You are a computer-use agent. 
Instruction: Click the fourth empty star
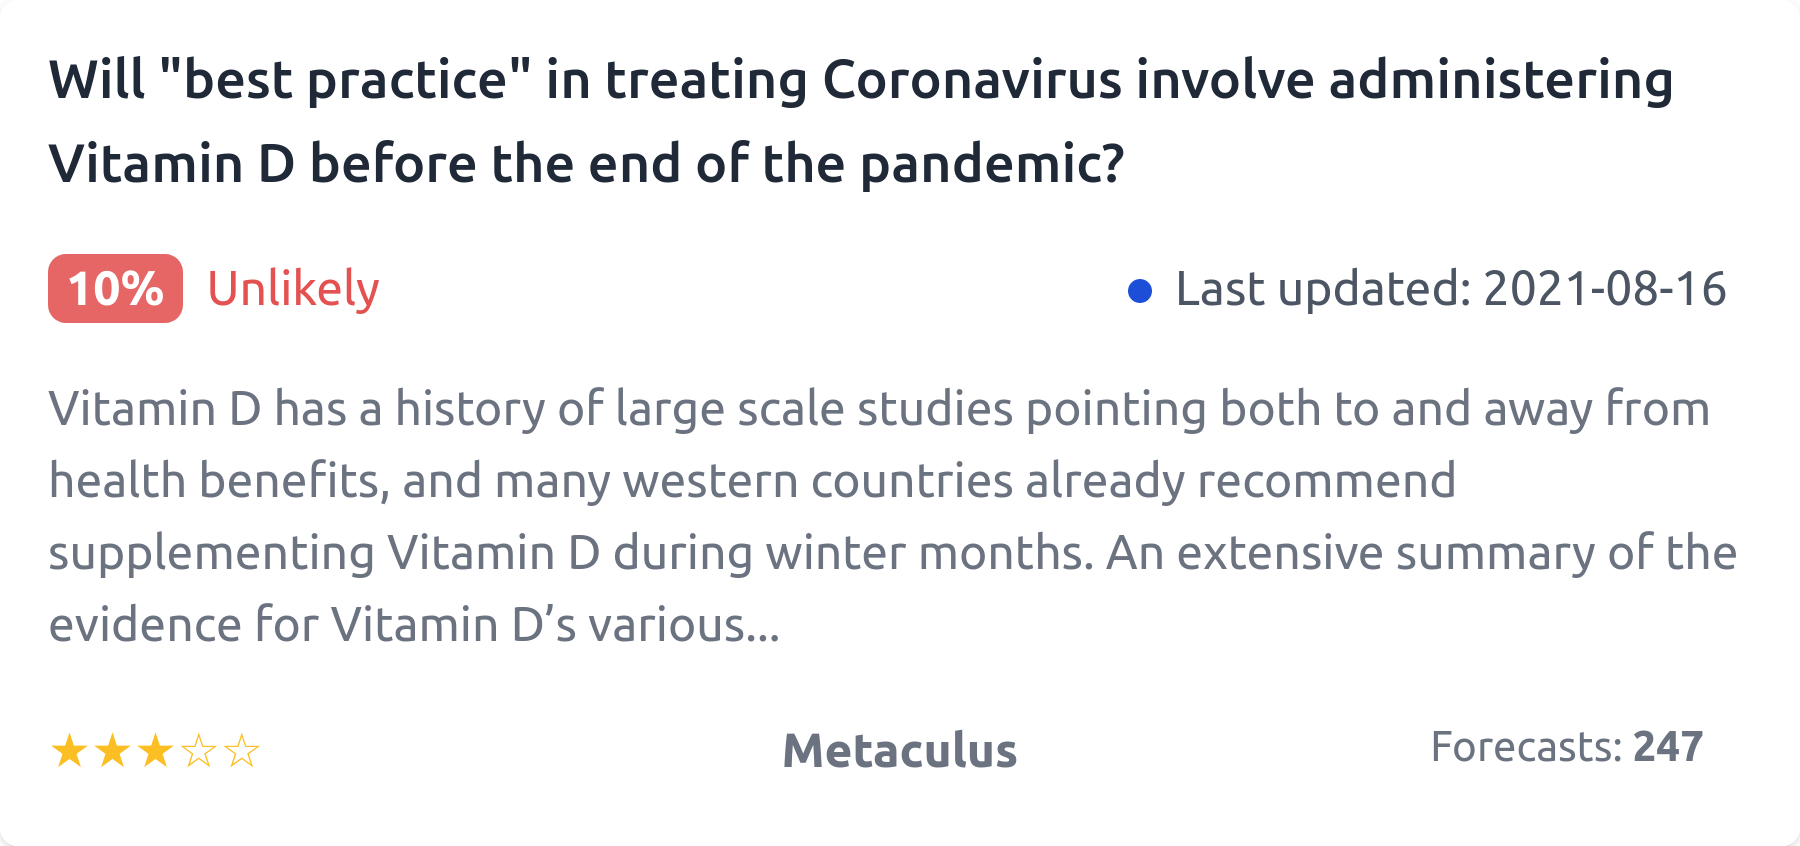(x=199, y=751)
